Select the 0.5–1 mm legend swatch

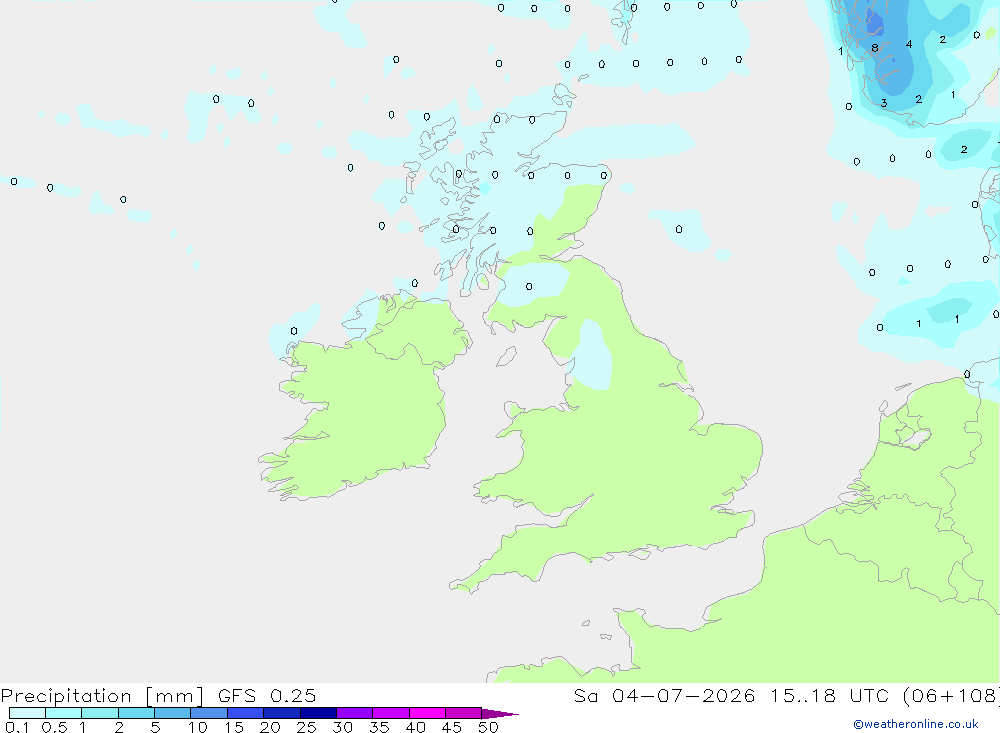pyautogui.click(x=64, y=713)
